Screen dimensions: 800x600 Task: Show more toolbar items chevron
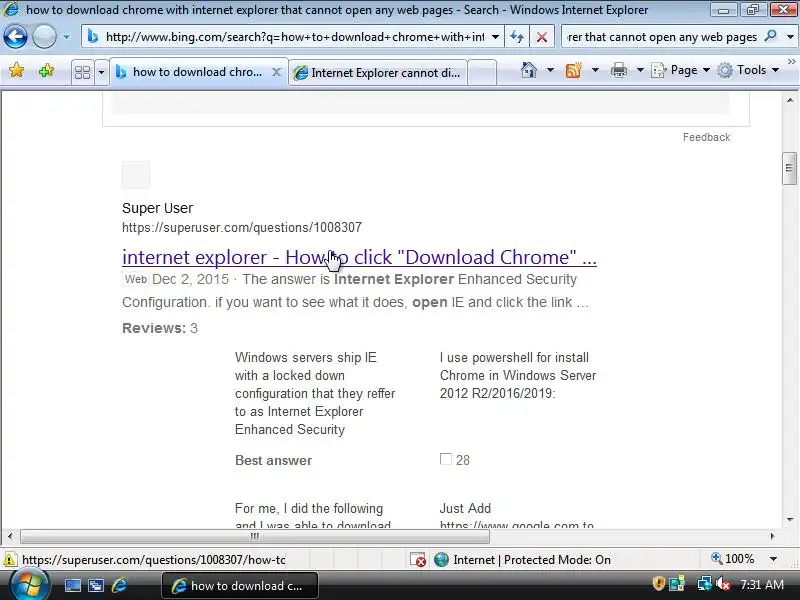(x=792, y=62)
